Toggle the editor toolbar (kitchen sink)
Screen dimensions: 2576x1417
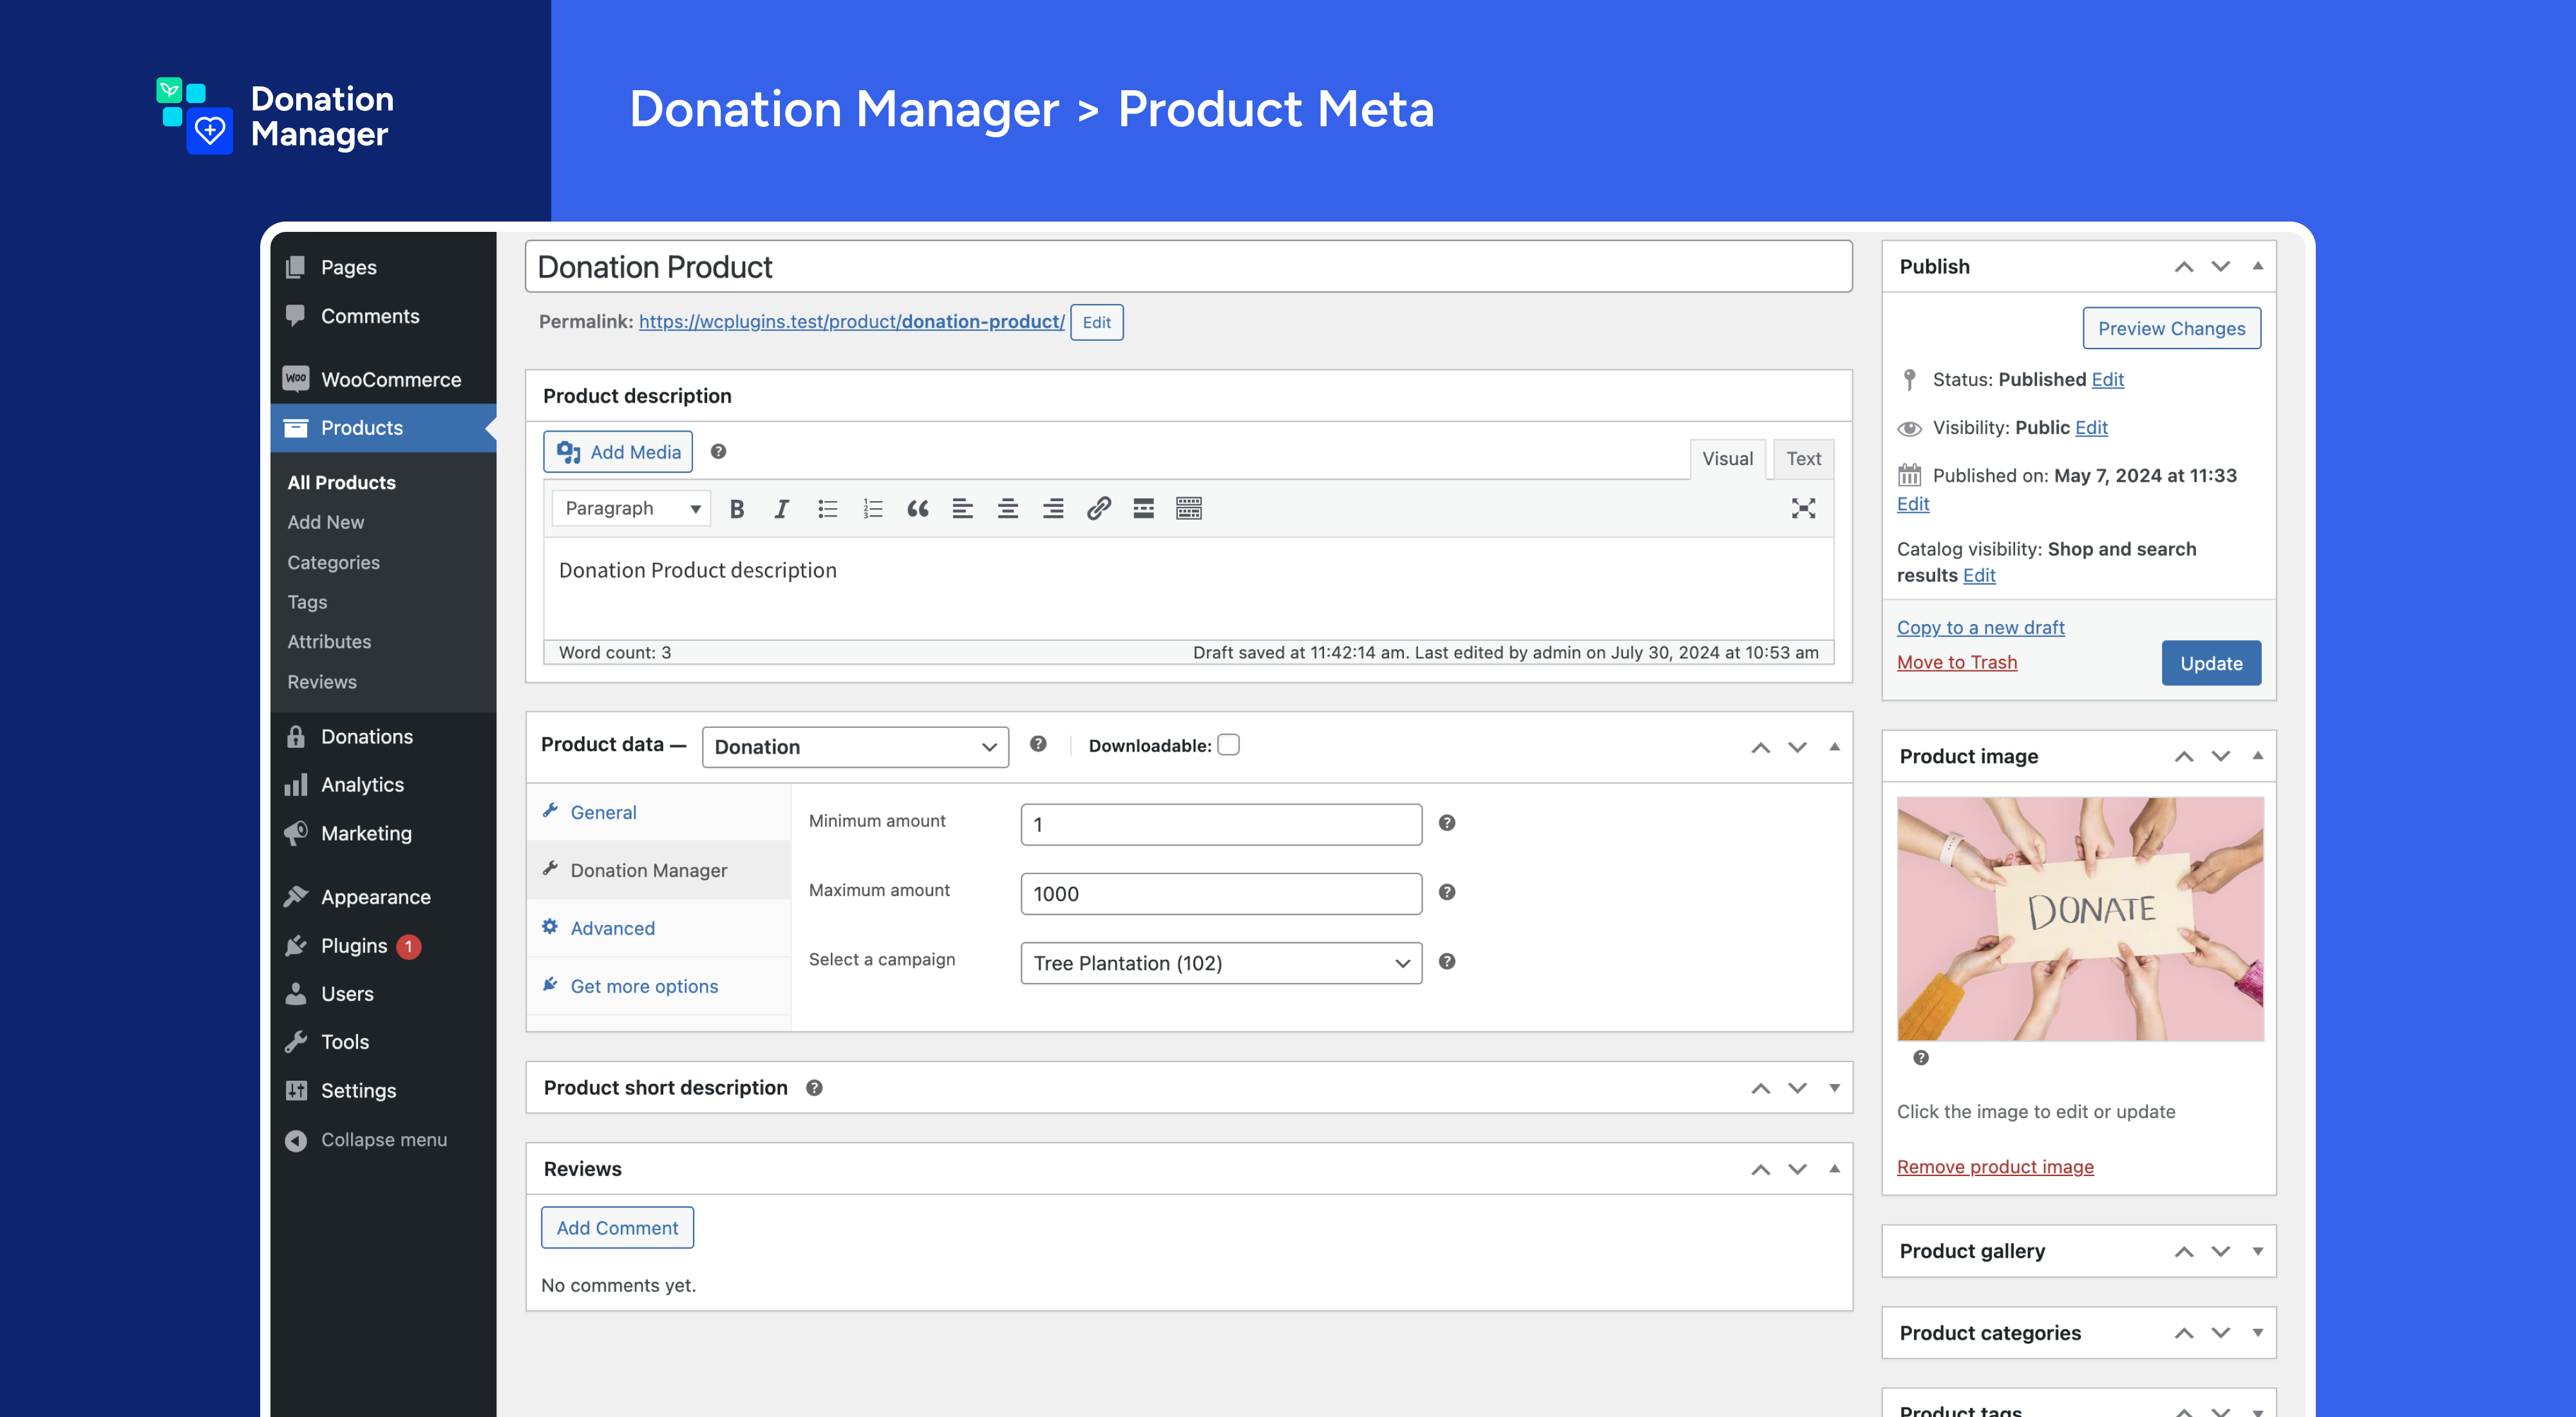(x=1189, y=509)
